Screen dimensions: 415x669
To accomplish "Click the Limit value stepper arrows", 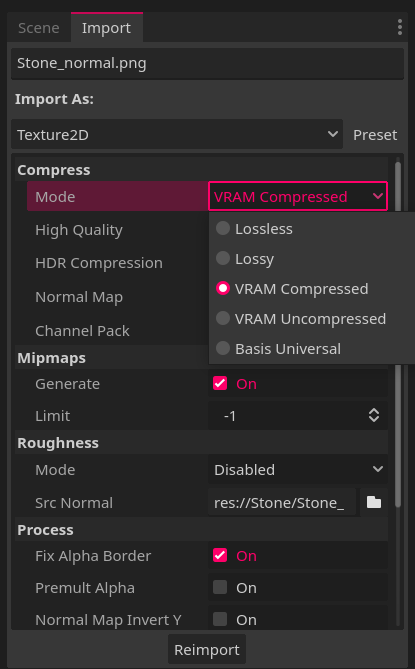I will click(x=374, y=415).
